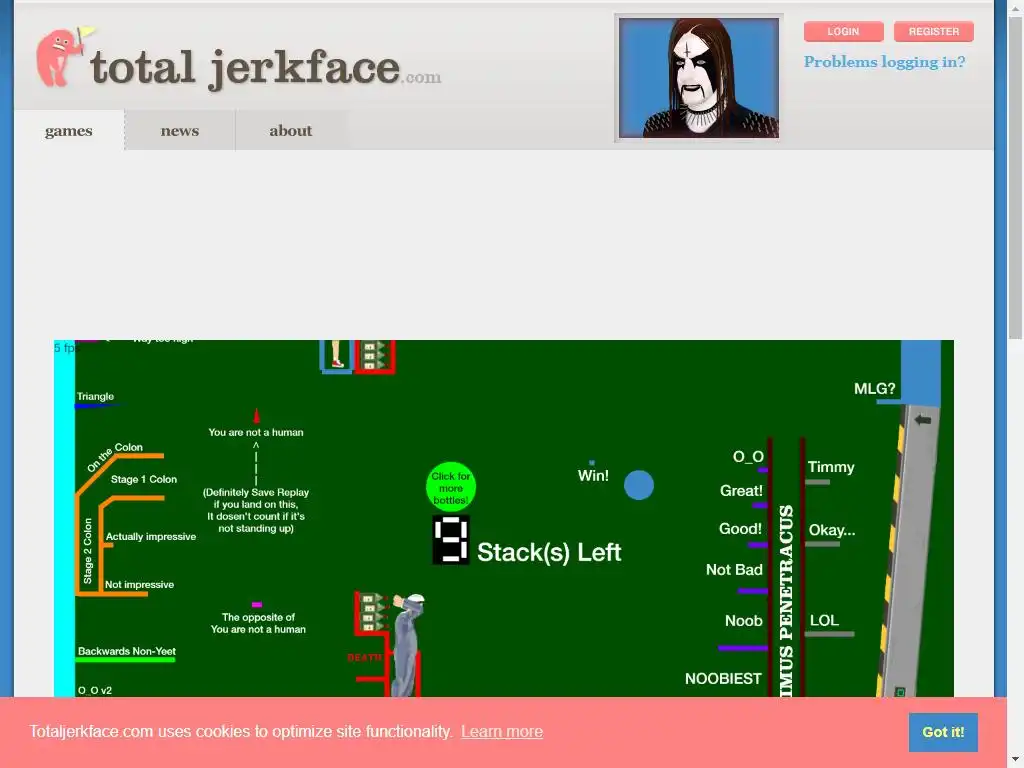Image resolution: width=1024 pixels, height=768 pixels.
Task: Click the bottle stack at the top of the game
Action: pos(375,355)
